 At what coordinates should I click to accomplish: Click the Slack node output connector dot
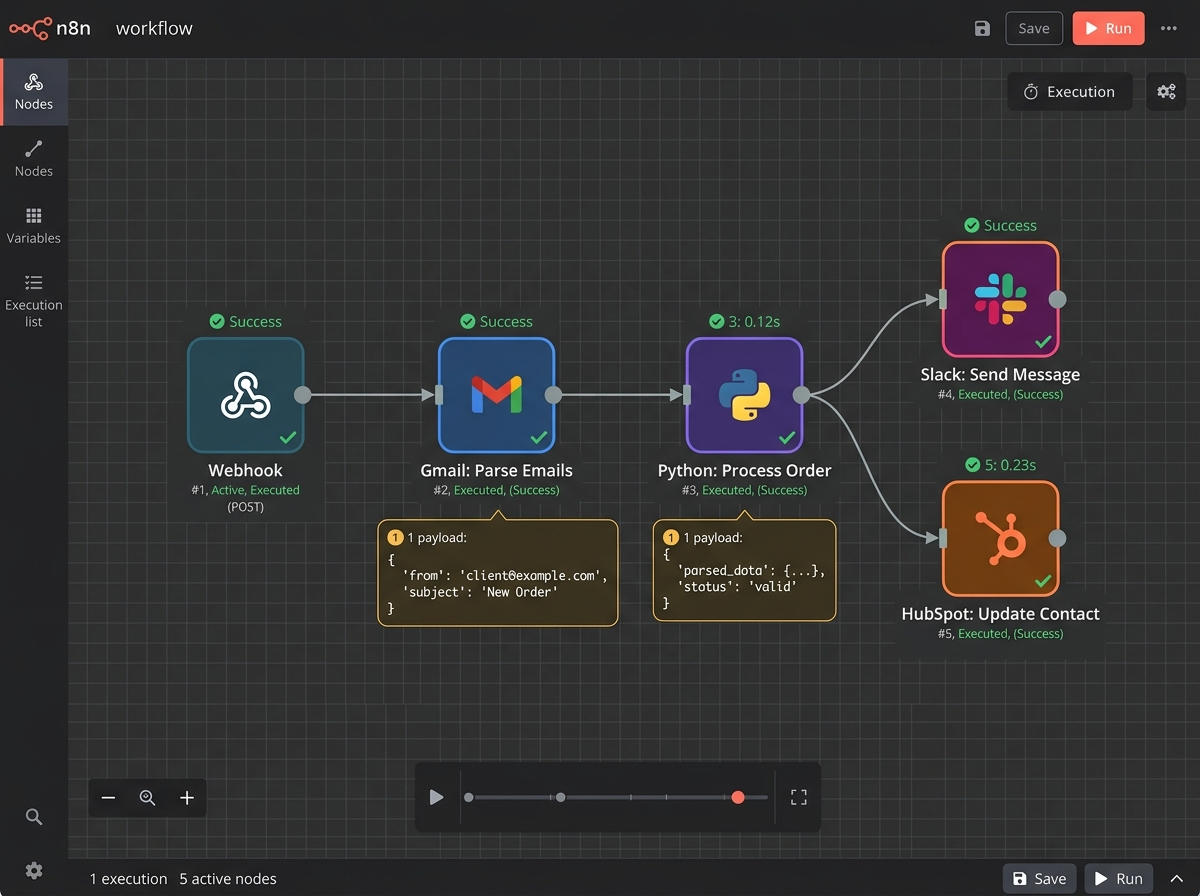(1057, 299)
